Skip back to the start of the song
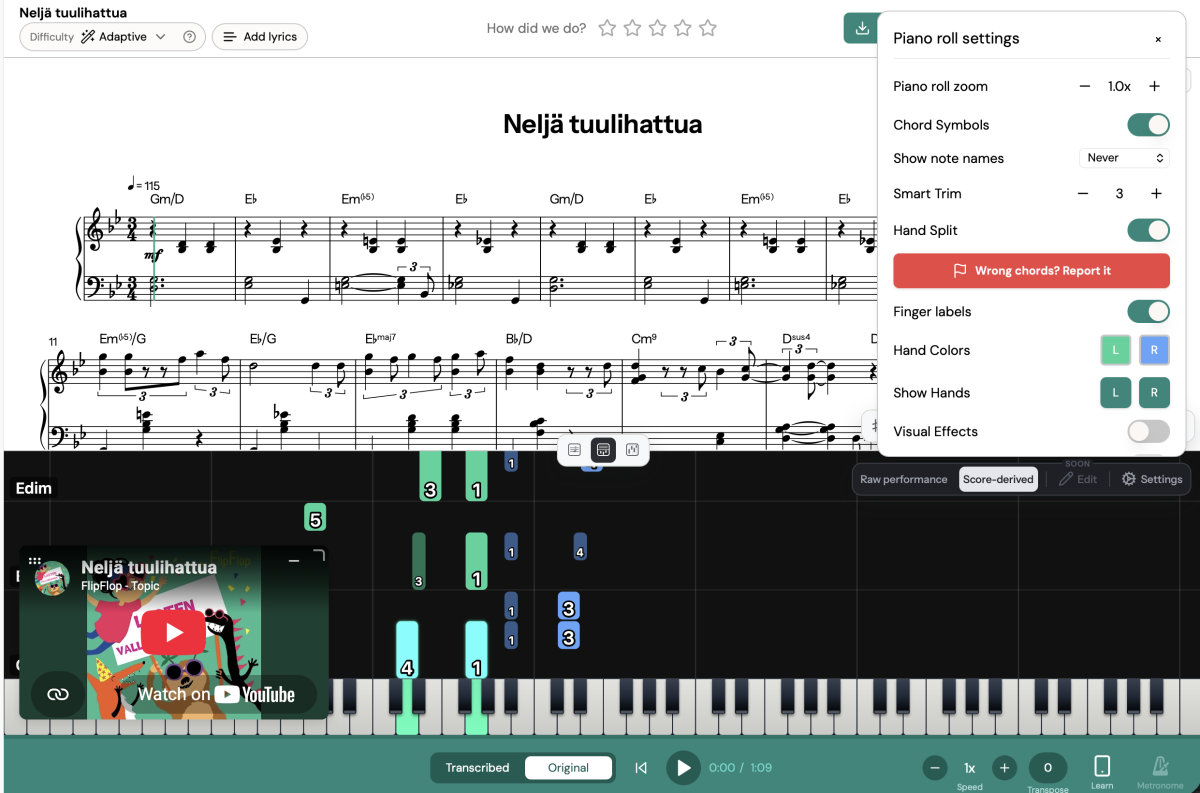Image resolution: width=1200 pixels, height=793 pixels. coord(641,768)
